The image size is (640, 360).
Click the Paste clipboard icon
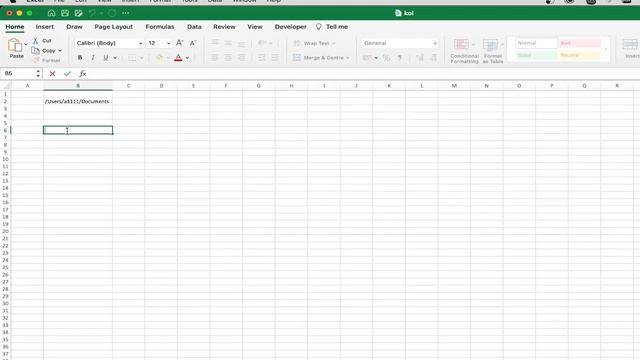16,45
